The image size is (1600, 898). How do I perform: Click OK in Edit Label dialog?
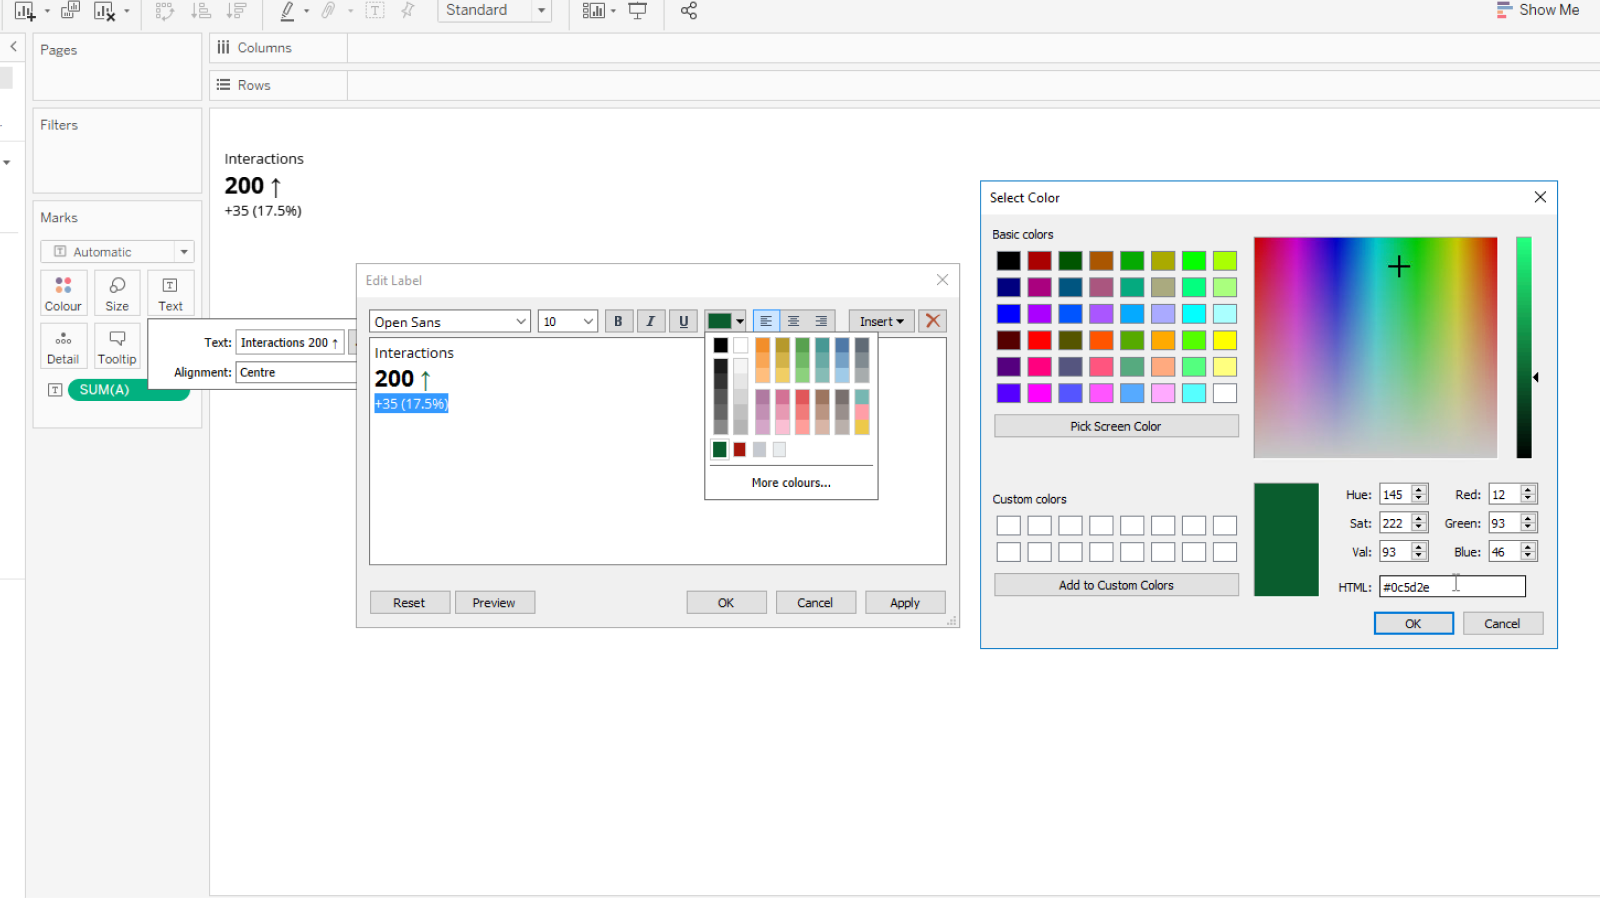pos(726,603)
